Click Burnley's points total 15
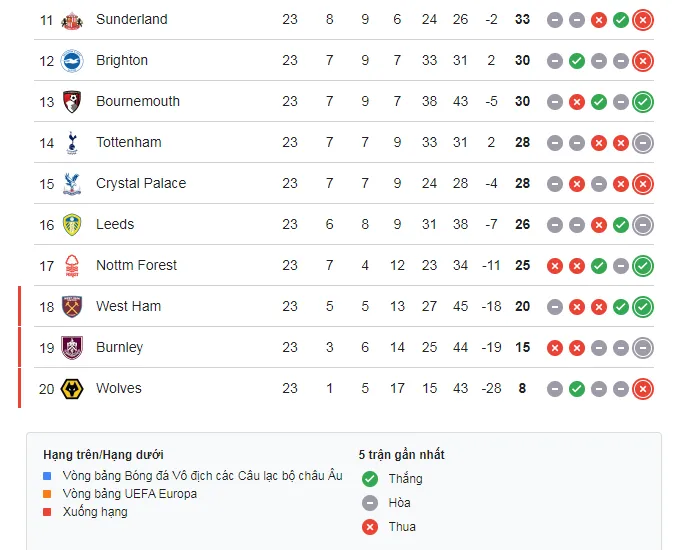The width and height of the screenshot is (676, 550). click(522, 348)
